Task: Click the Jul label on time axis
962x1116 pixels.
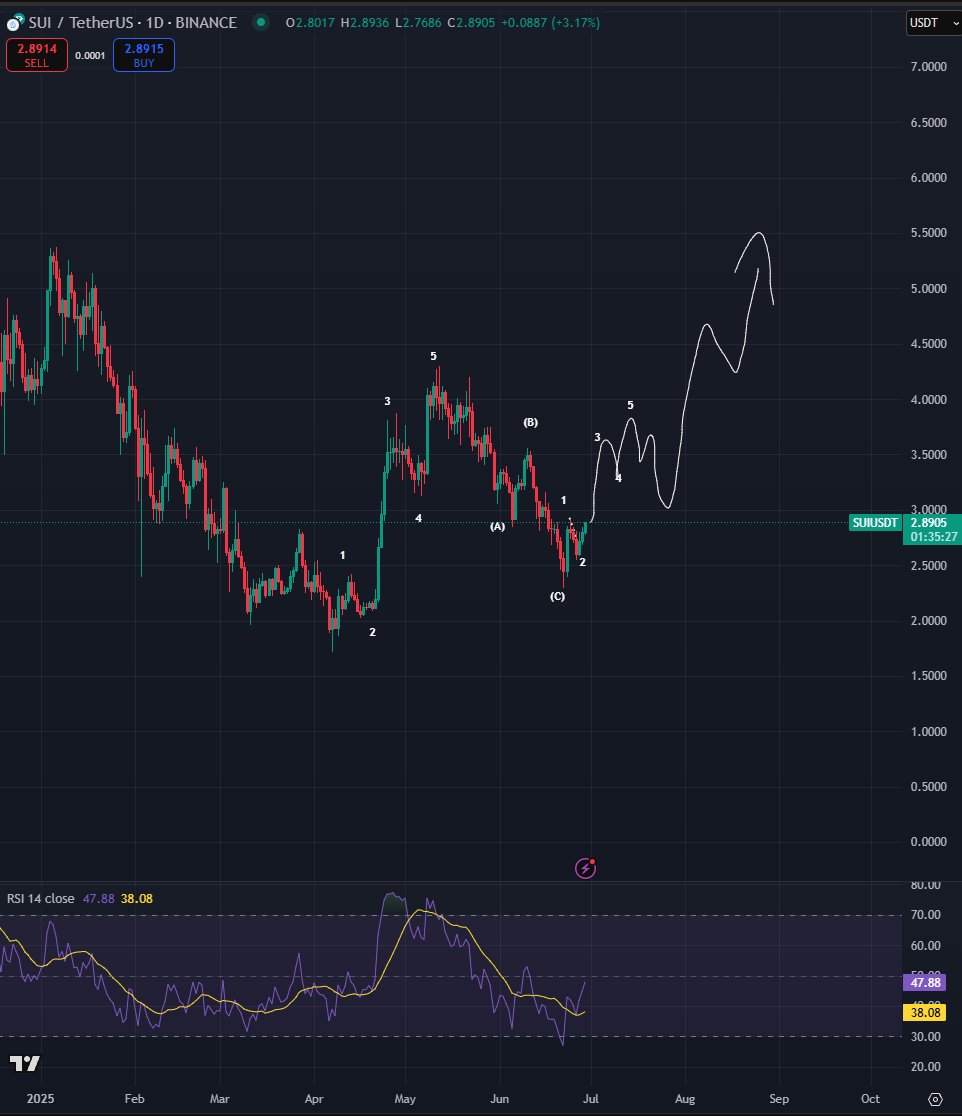Action: click(592, 1098)
